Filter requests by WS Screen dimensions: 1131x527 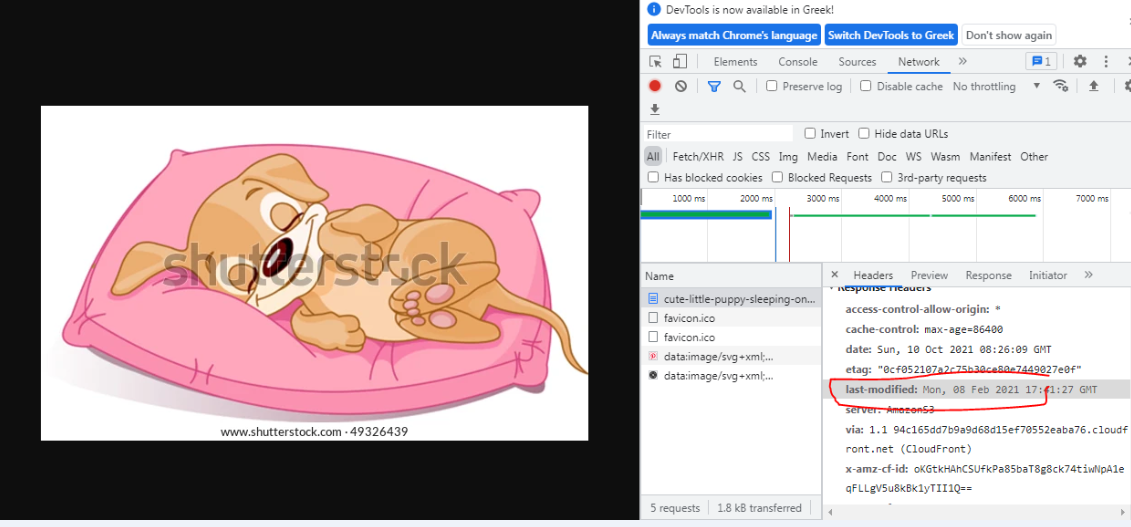tap(913, 156)
